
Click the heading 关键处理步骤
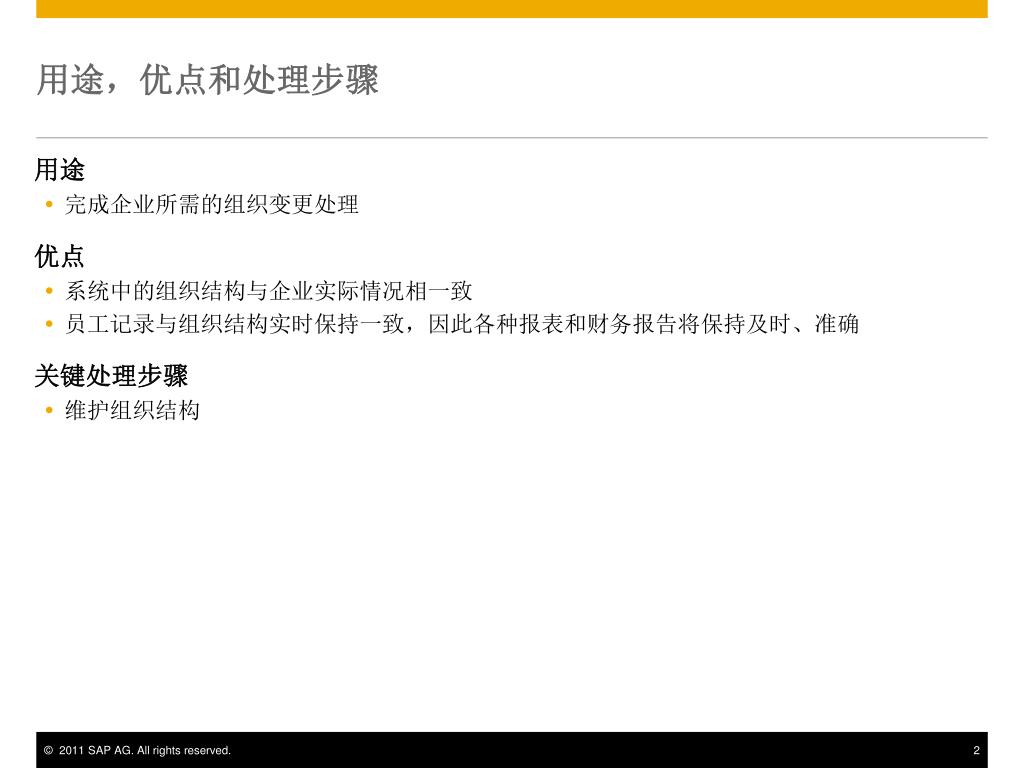111,376
